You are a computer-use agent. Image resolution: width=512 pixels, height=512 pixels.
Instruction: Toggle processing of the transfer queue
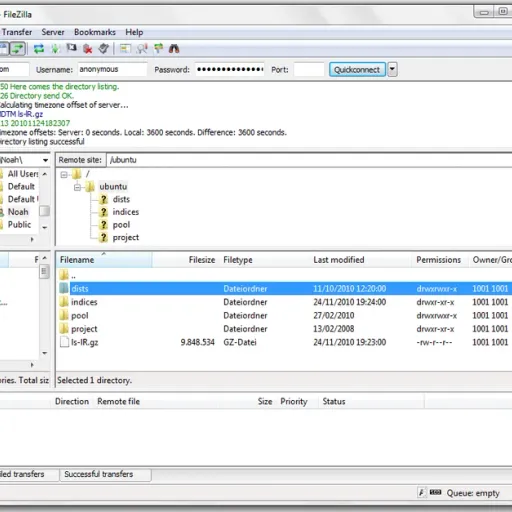(55, 49)
